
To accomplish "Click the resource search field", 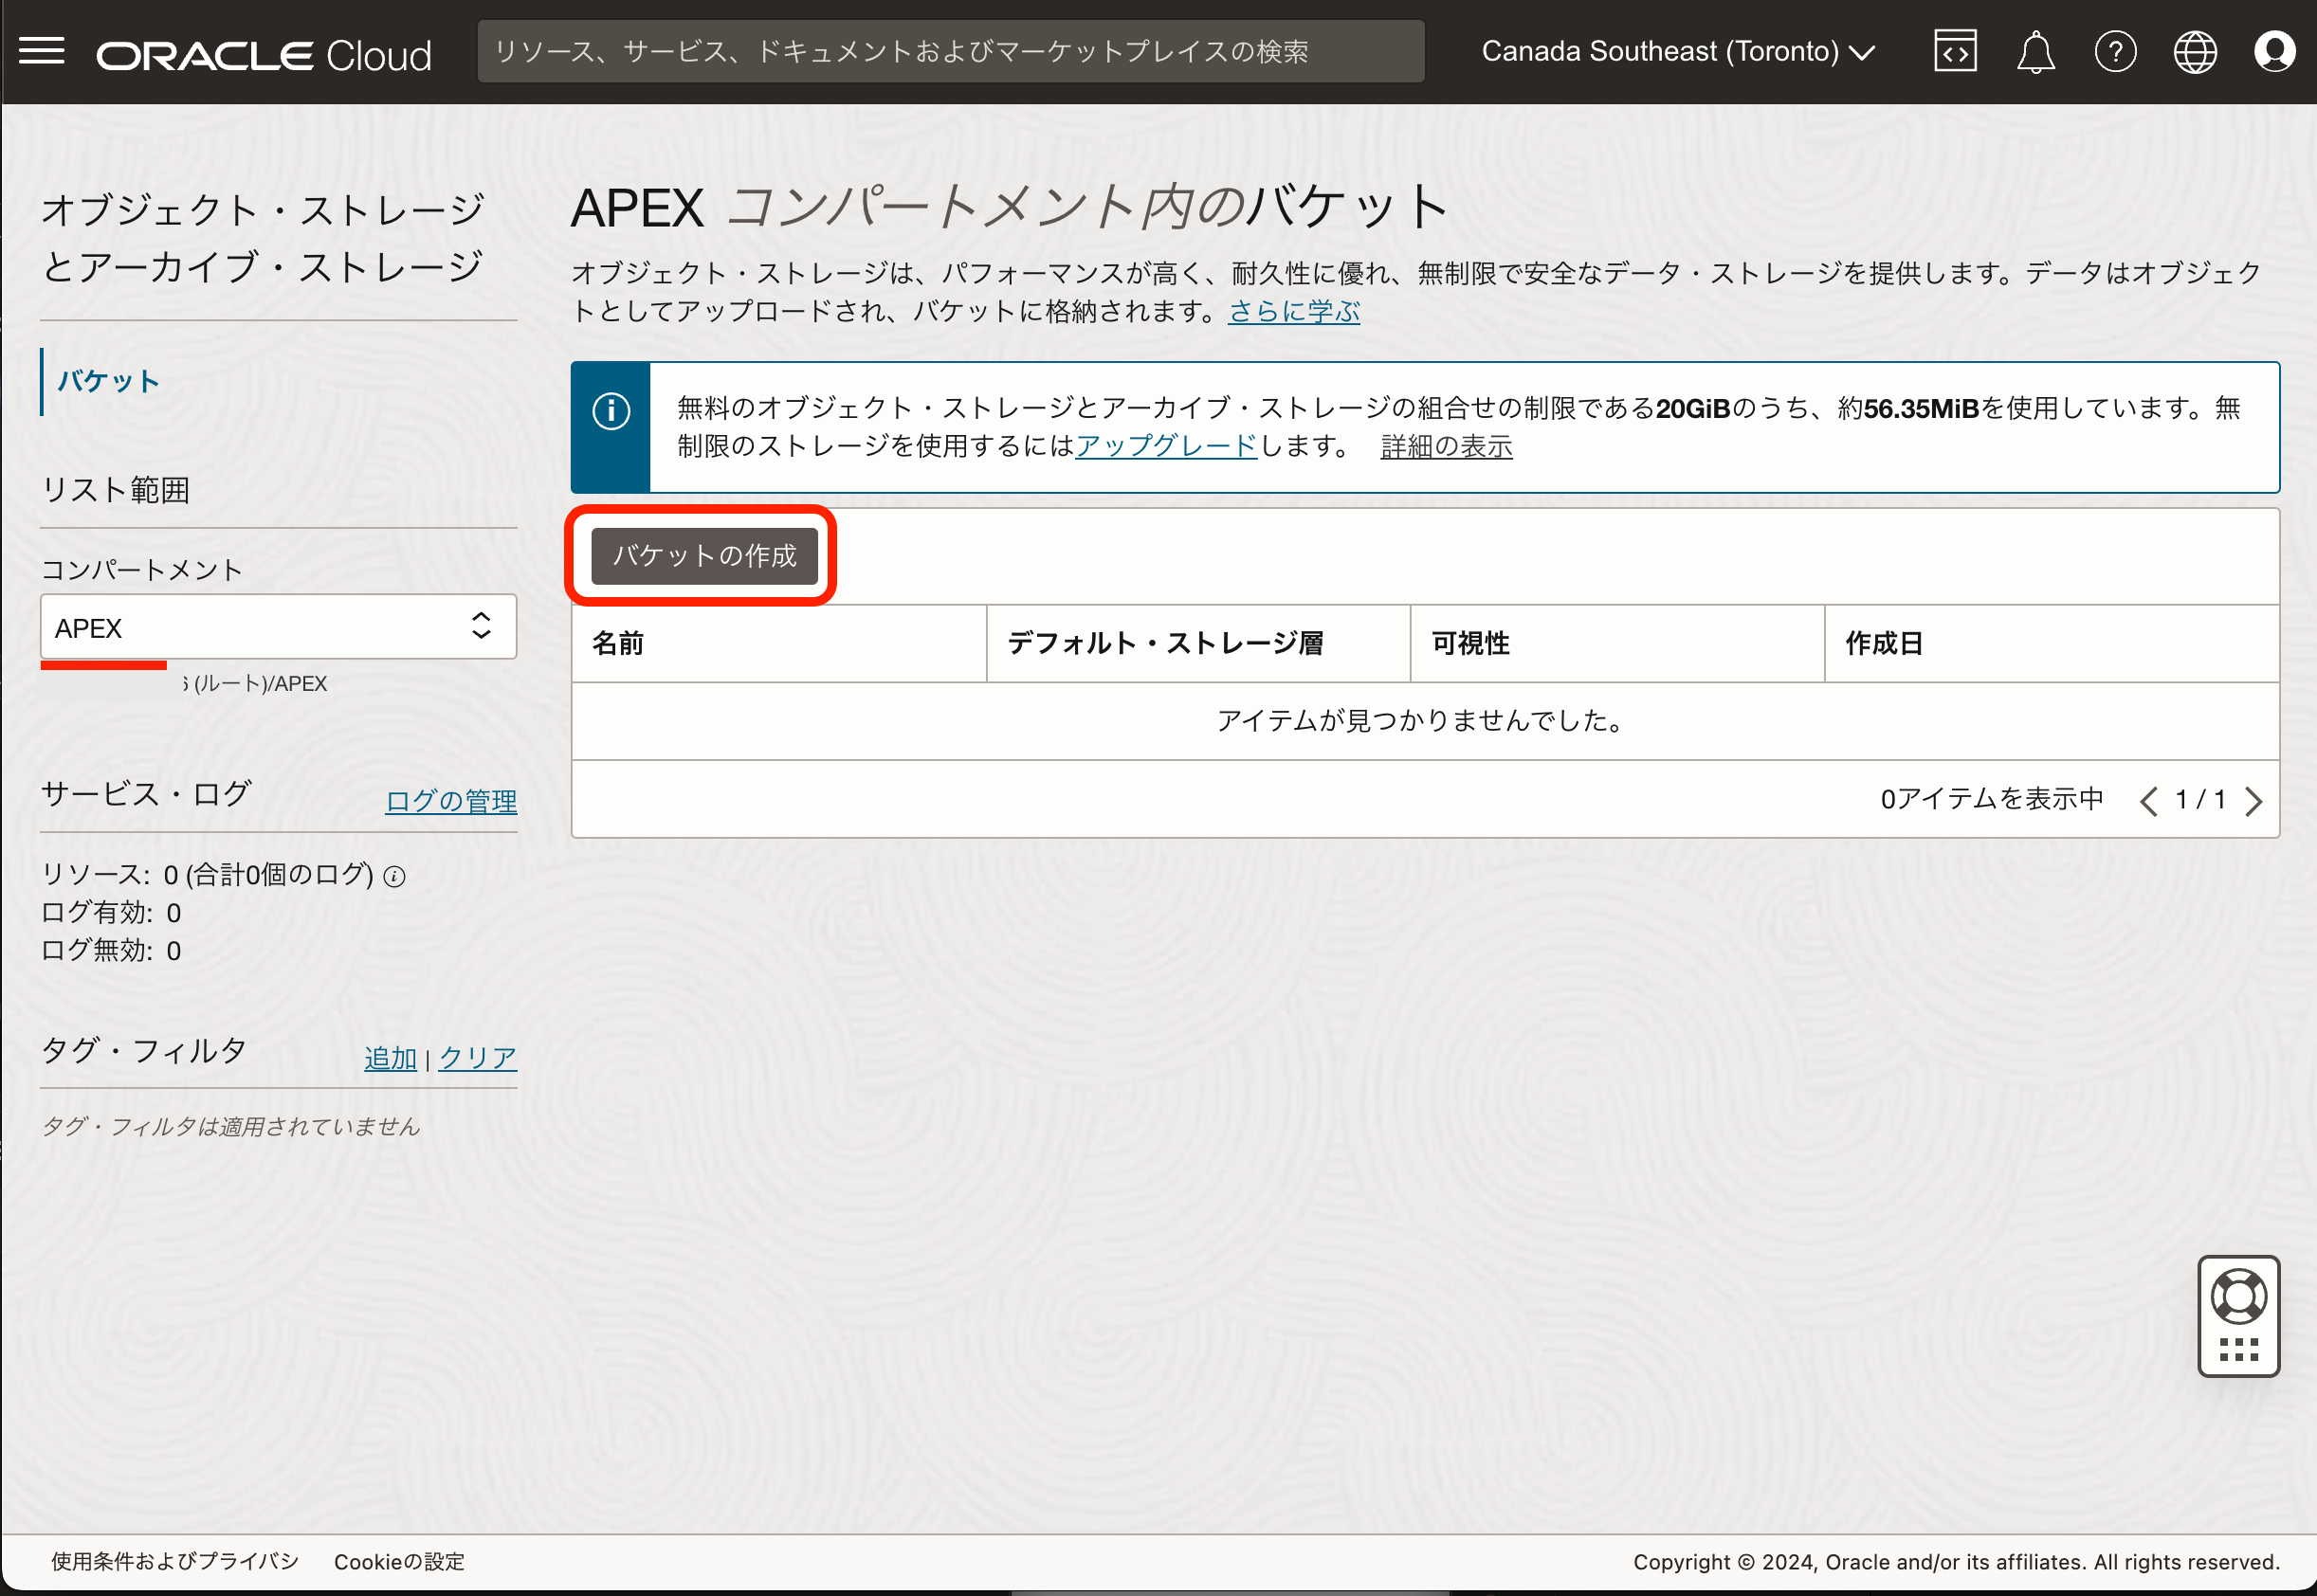I will pyautogui.click(x=950, y=51).
